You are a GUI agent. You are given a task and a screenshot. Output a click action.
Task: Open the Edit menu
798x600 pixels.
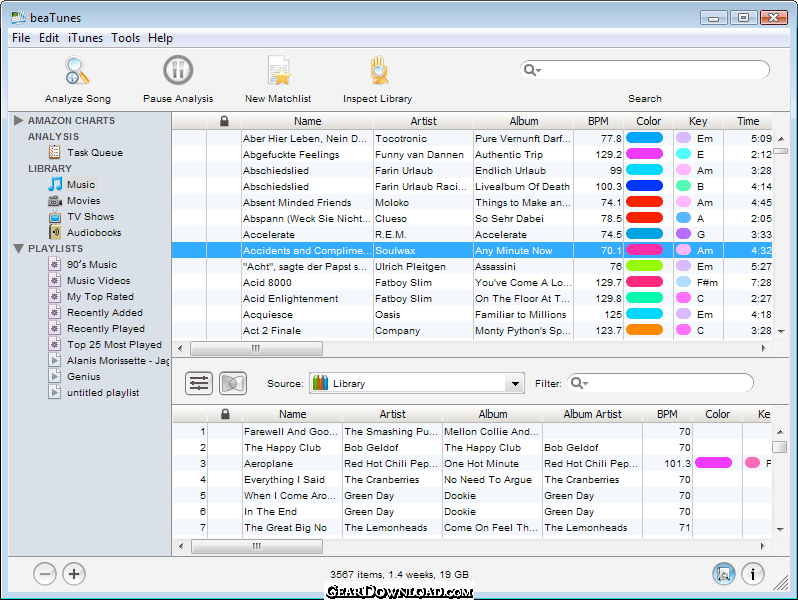point(49,38)
